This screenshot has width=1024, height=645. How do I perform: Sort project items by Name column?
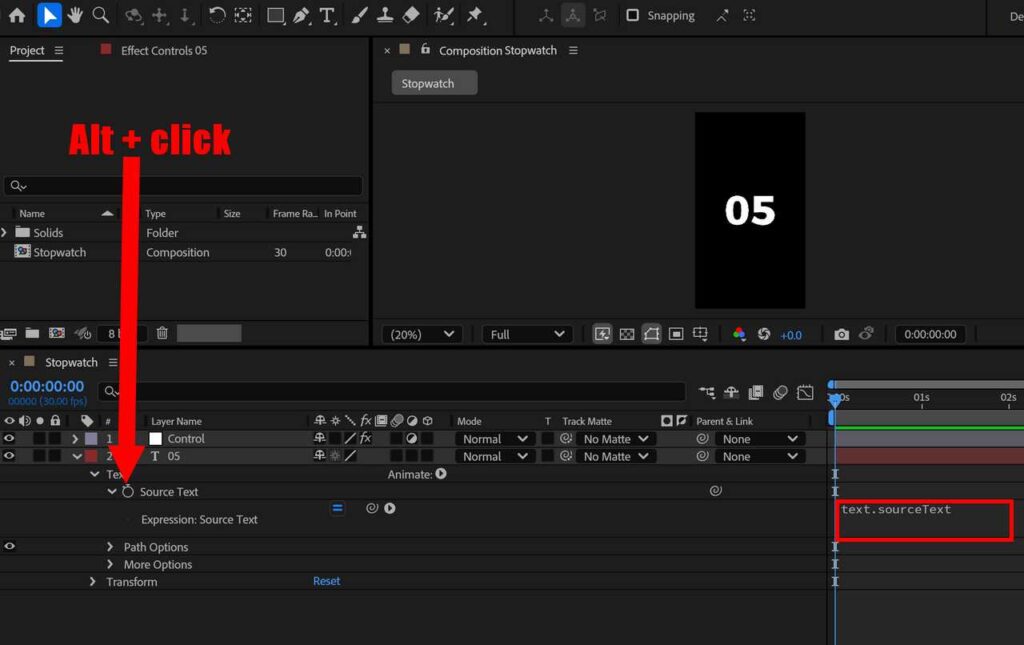[x=32, y=213]
